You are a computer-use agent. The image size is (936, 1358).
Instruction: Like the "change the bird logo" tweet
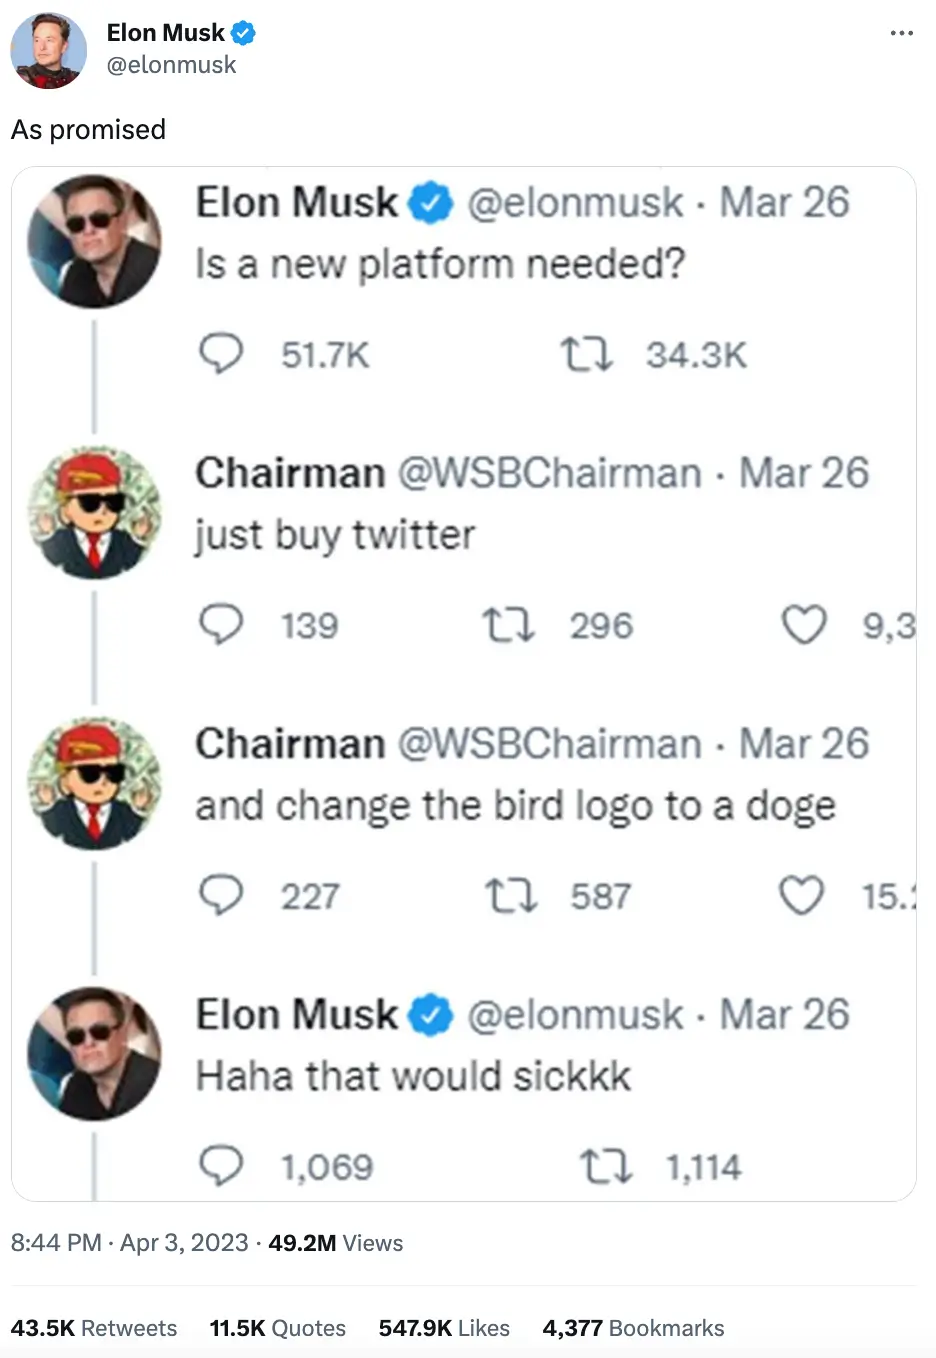pyautogui.click(x=801, y=896)
